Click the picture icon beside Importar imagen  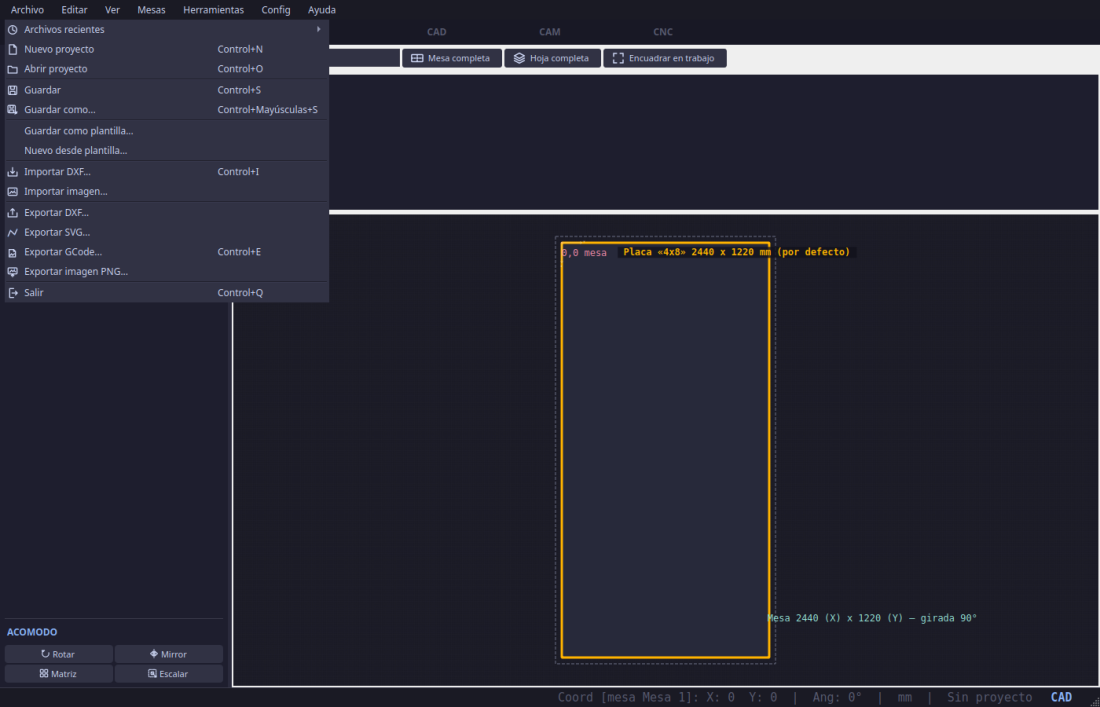tap(13, 191)
